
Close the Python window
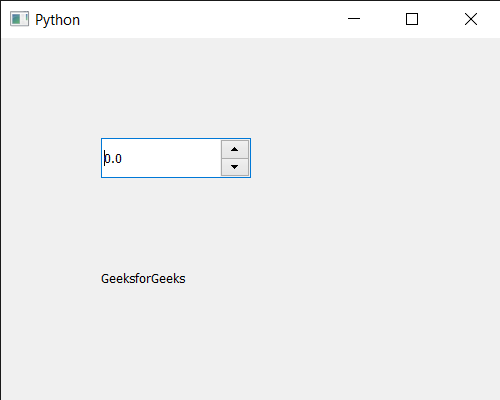471,19
